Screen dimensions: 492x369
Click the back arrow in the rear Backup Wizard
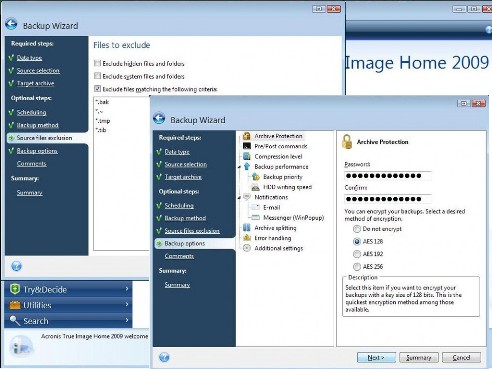click(11, 24)
